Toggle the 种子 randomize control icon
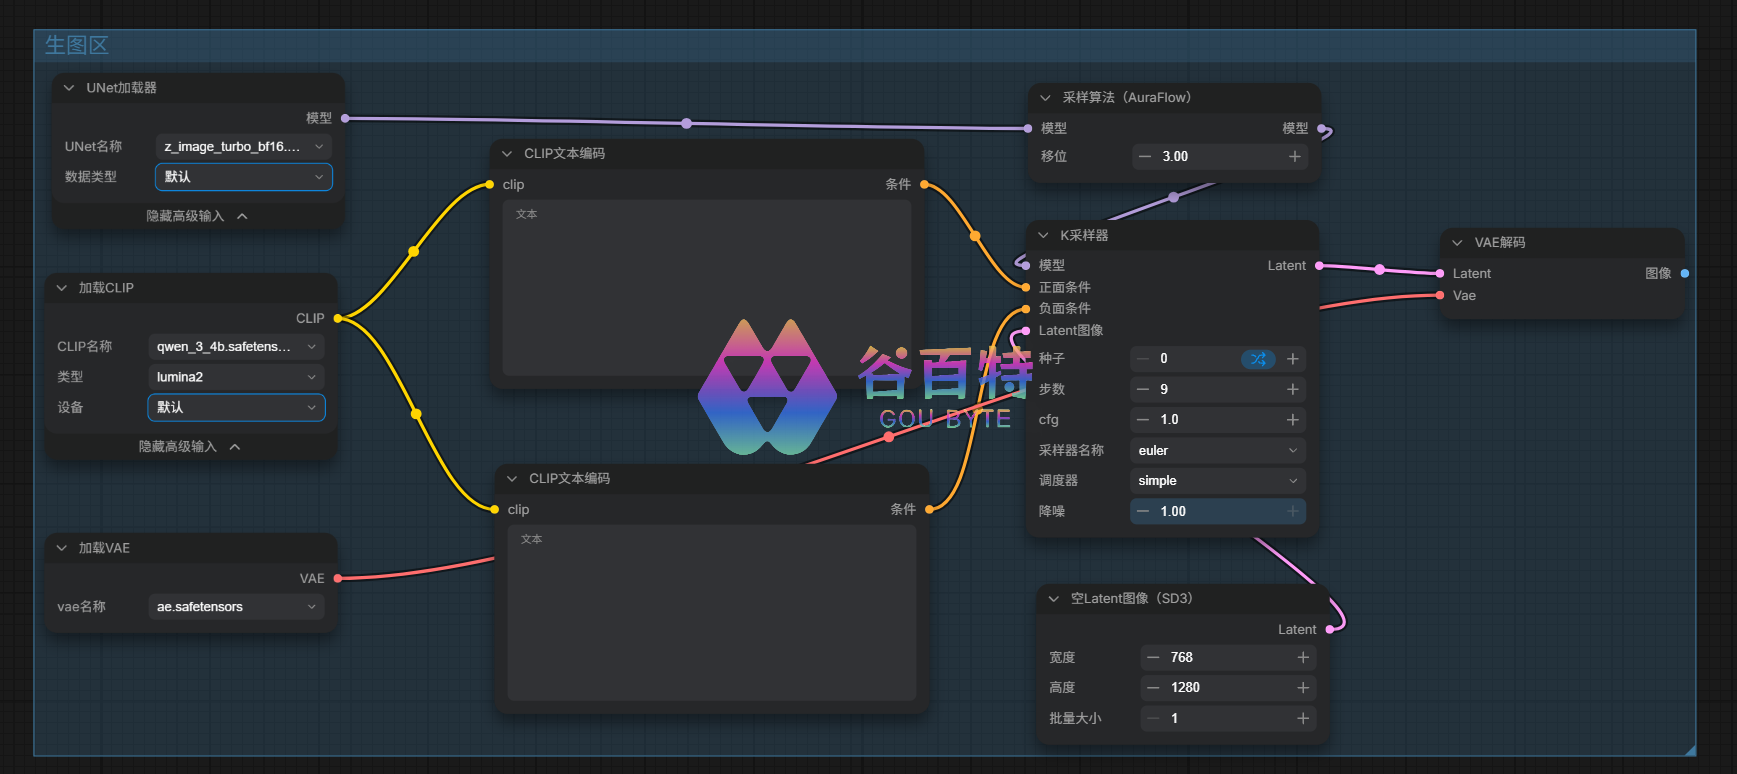1737x774 pixels. (1258, 359)
